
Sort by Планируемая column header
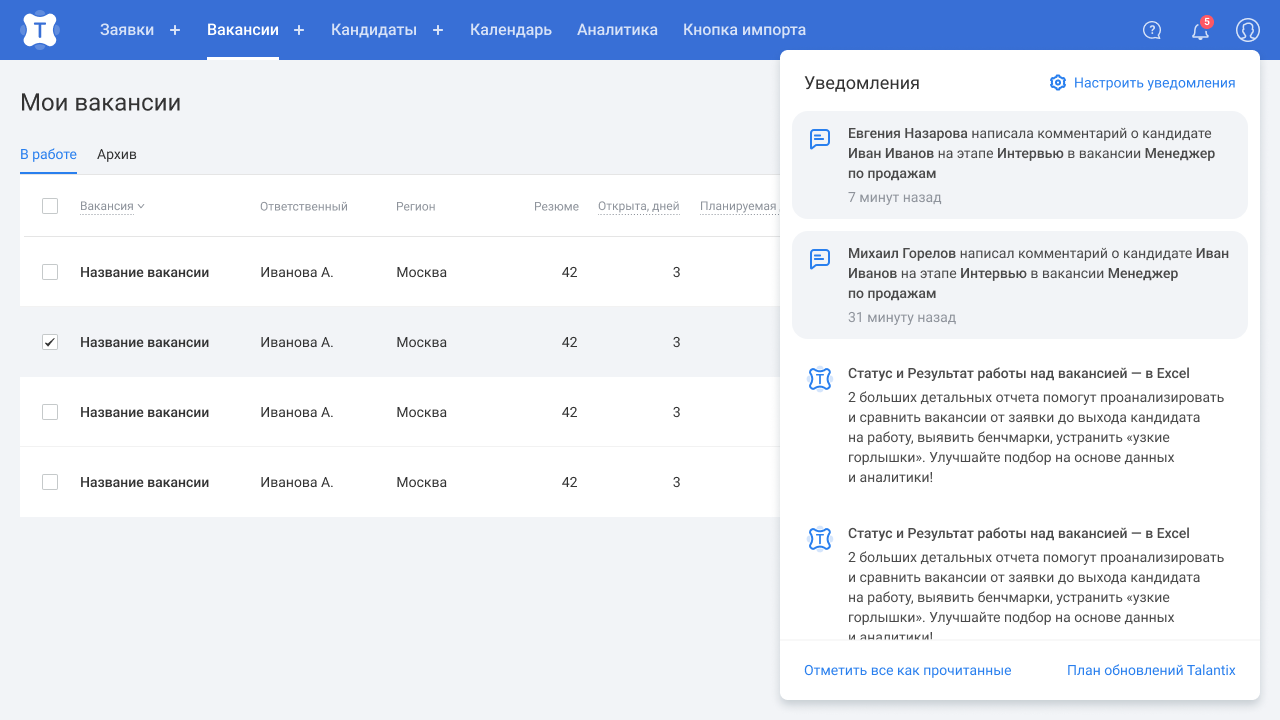(738, 206)
